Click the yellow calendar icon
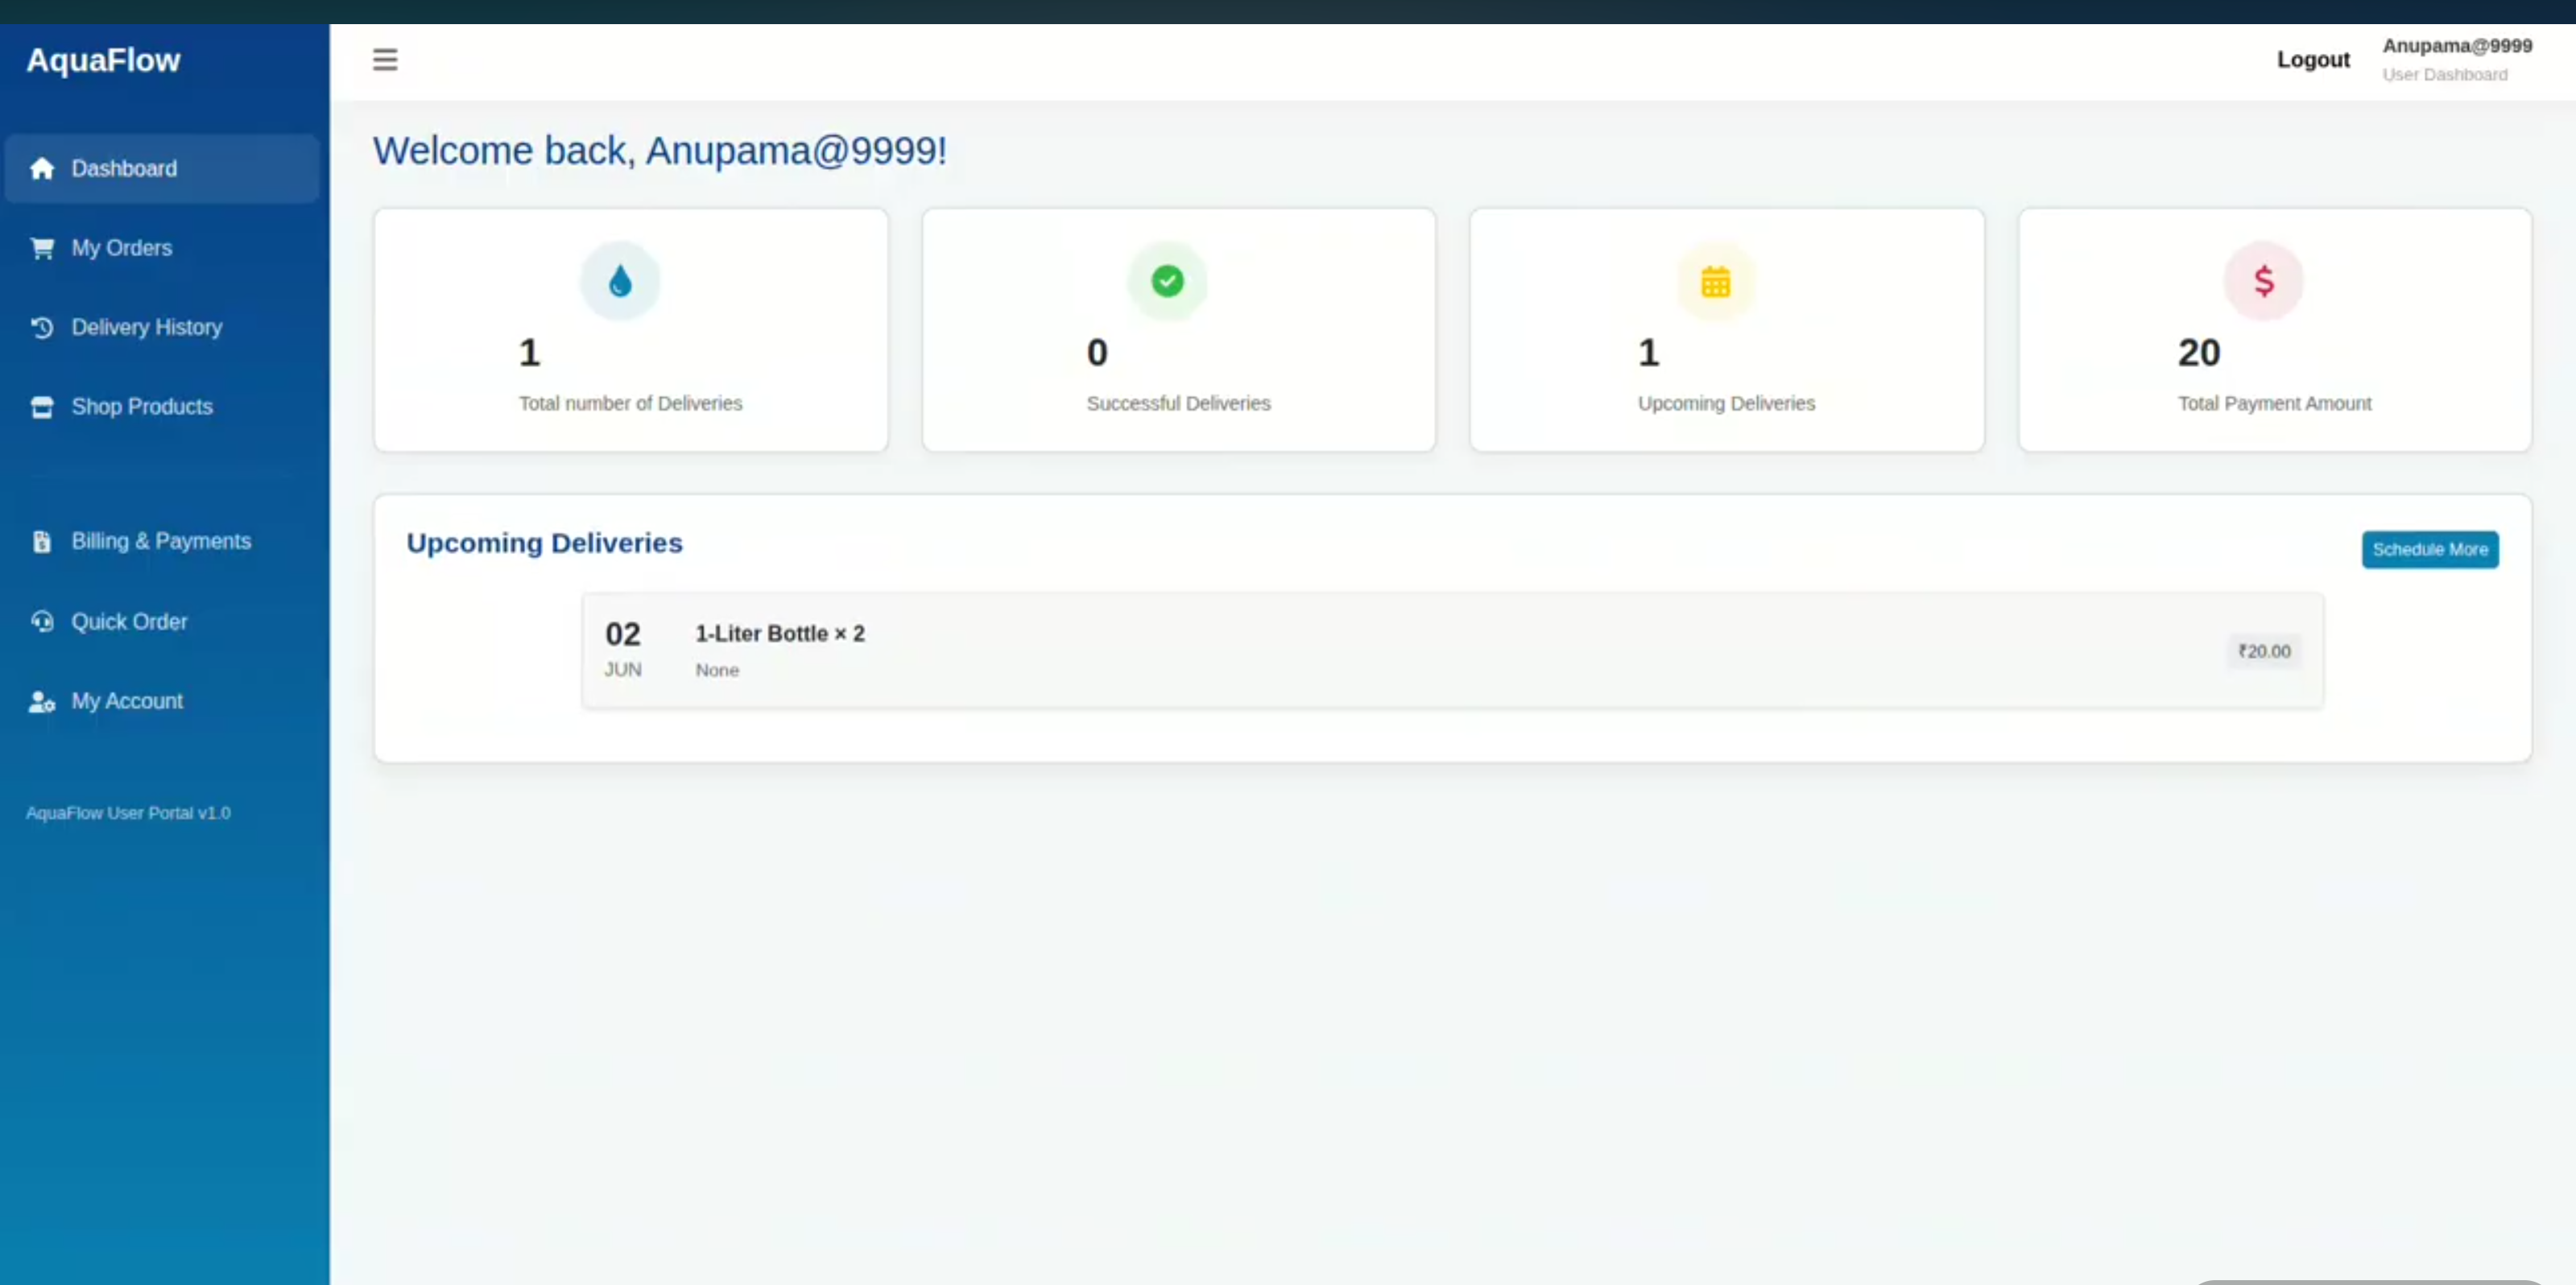2576x1285 pixels. 1715,281
